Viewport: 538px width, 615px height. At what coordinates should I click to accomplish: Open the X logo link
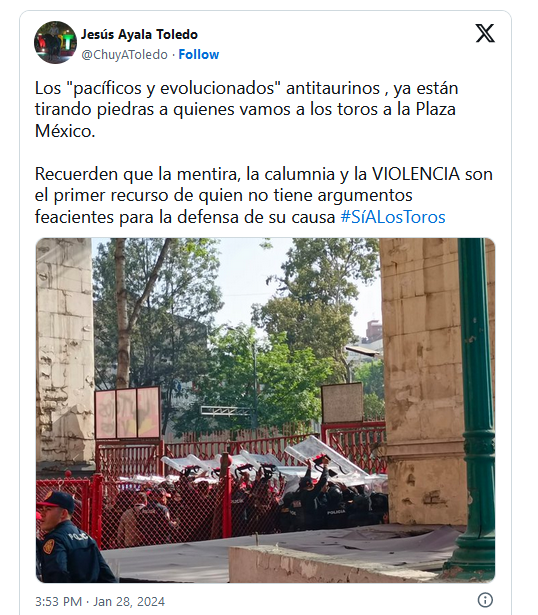[485, 33]
